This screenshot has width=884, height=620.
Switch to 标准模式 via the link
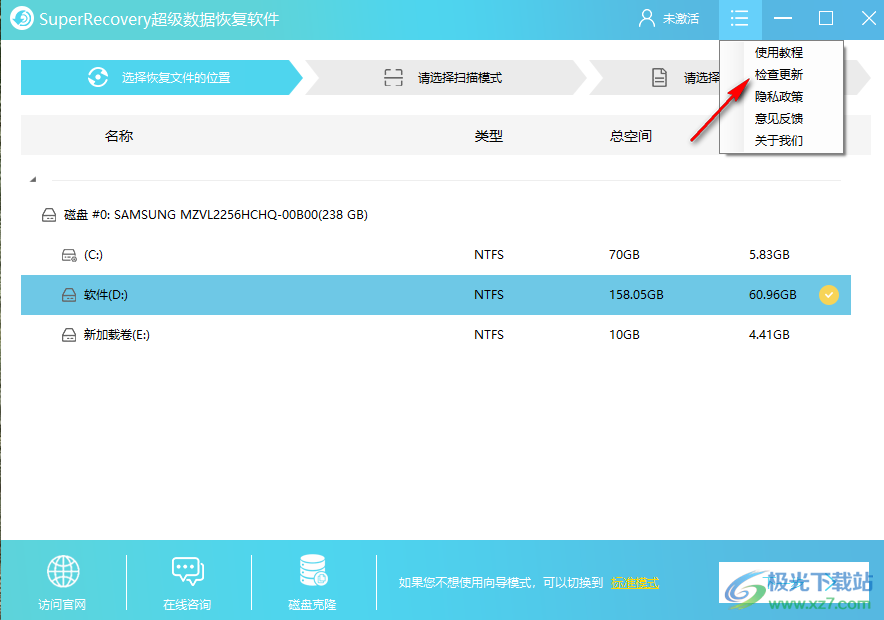pos(635,583)
